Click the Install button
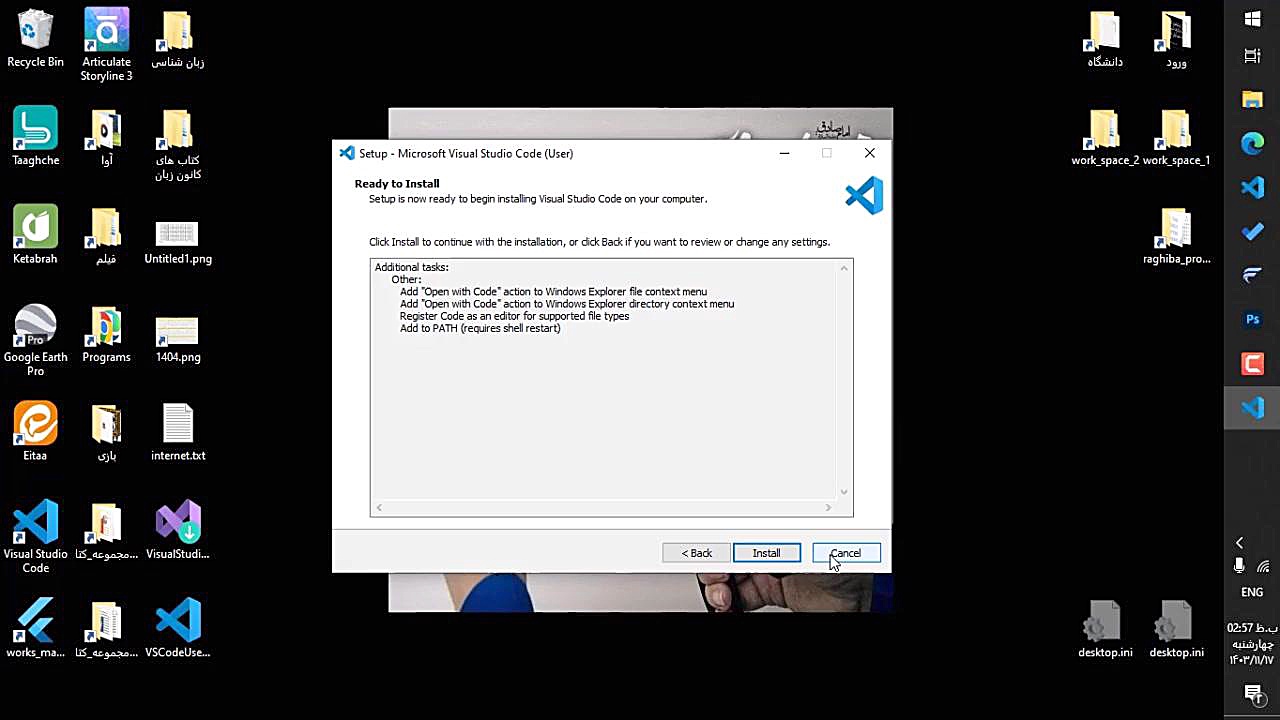The width and height of the screenshot is (1280, 720). (x=766, y=553)
